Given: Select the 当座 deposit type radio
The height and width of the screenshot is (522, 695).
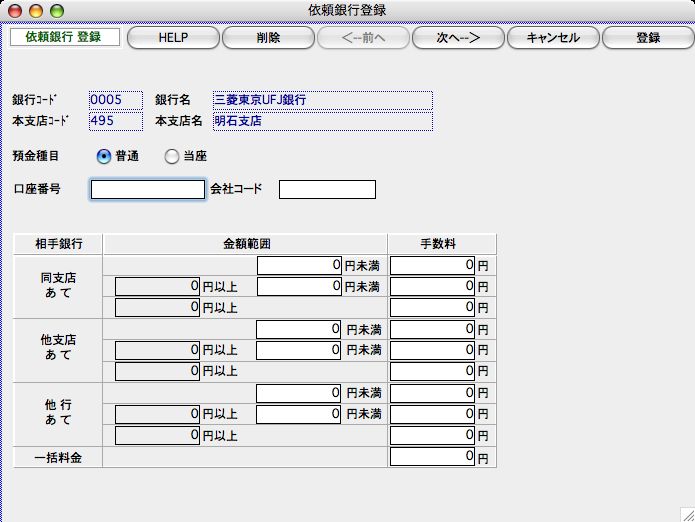Looking at the screenshot, I should coord(172,156).
